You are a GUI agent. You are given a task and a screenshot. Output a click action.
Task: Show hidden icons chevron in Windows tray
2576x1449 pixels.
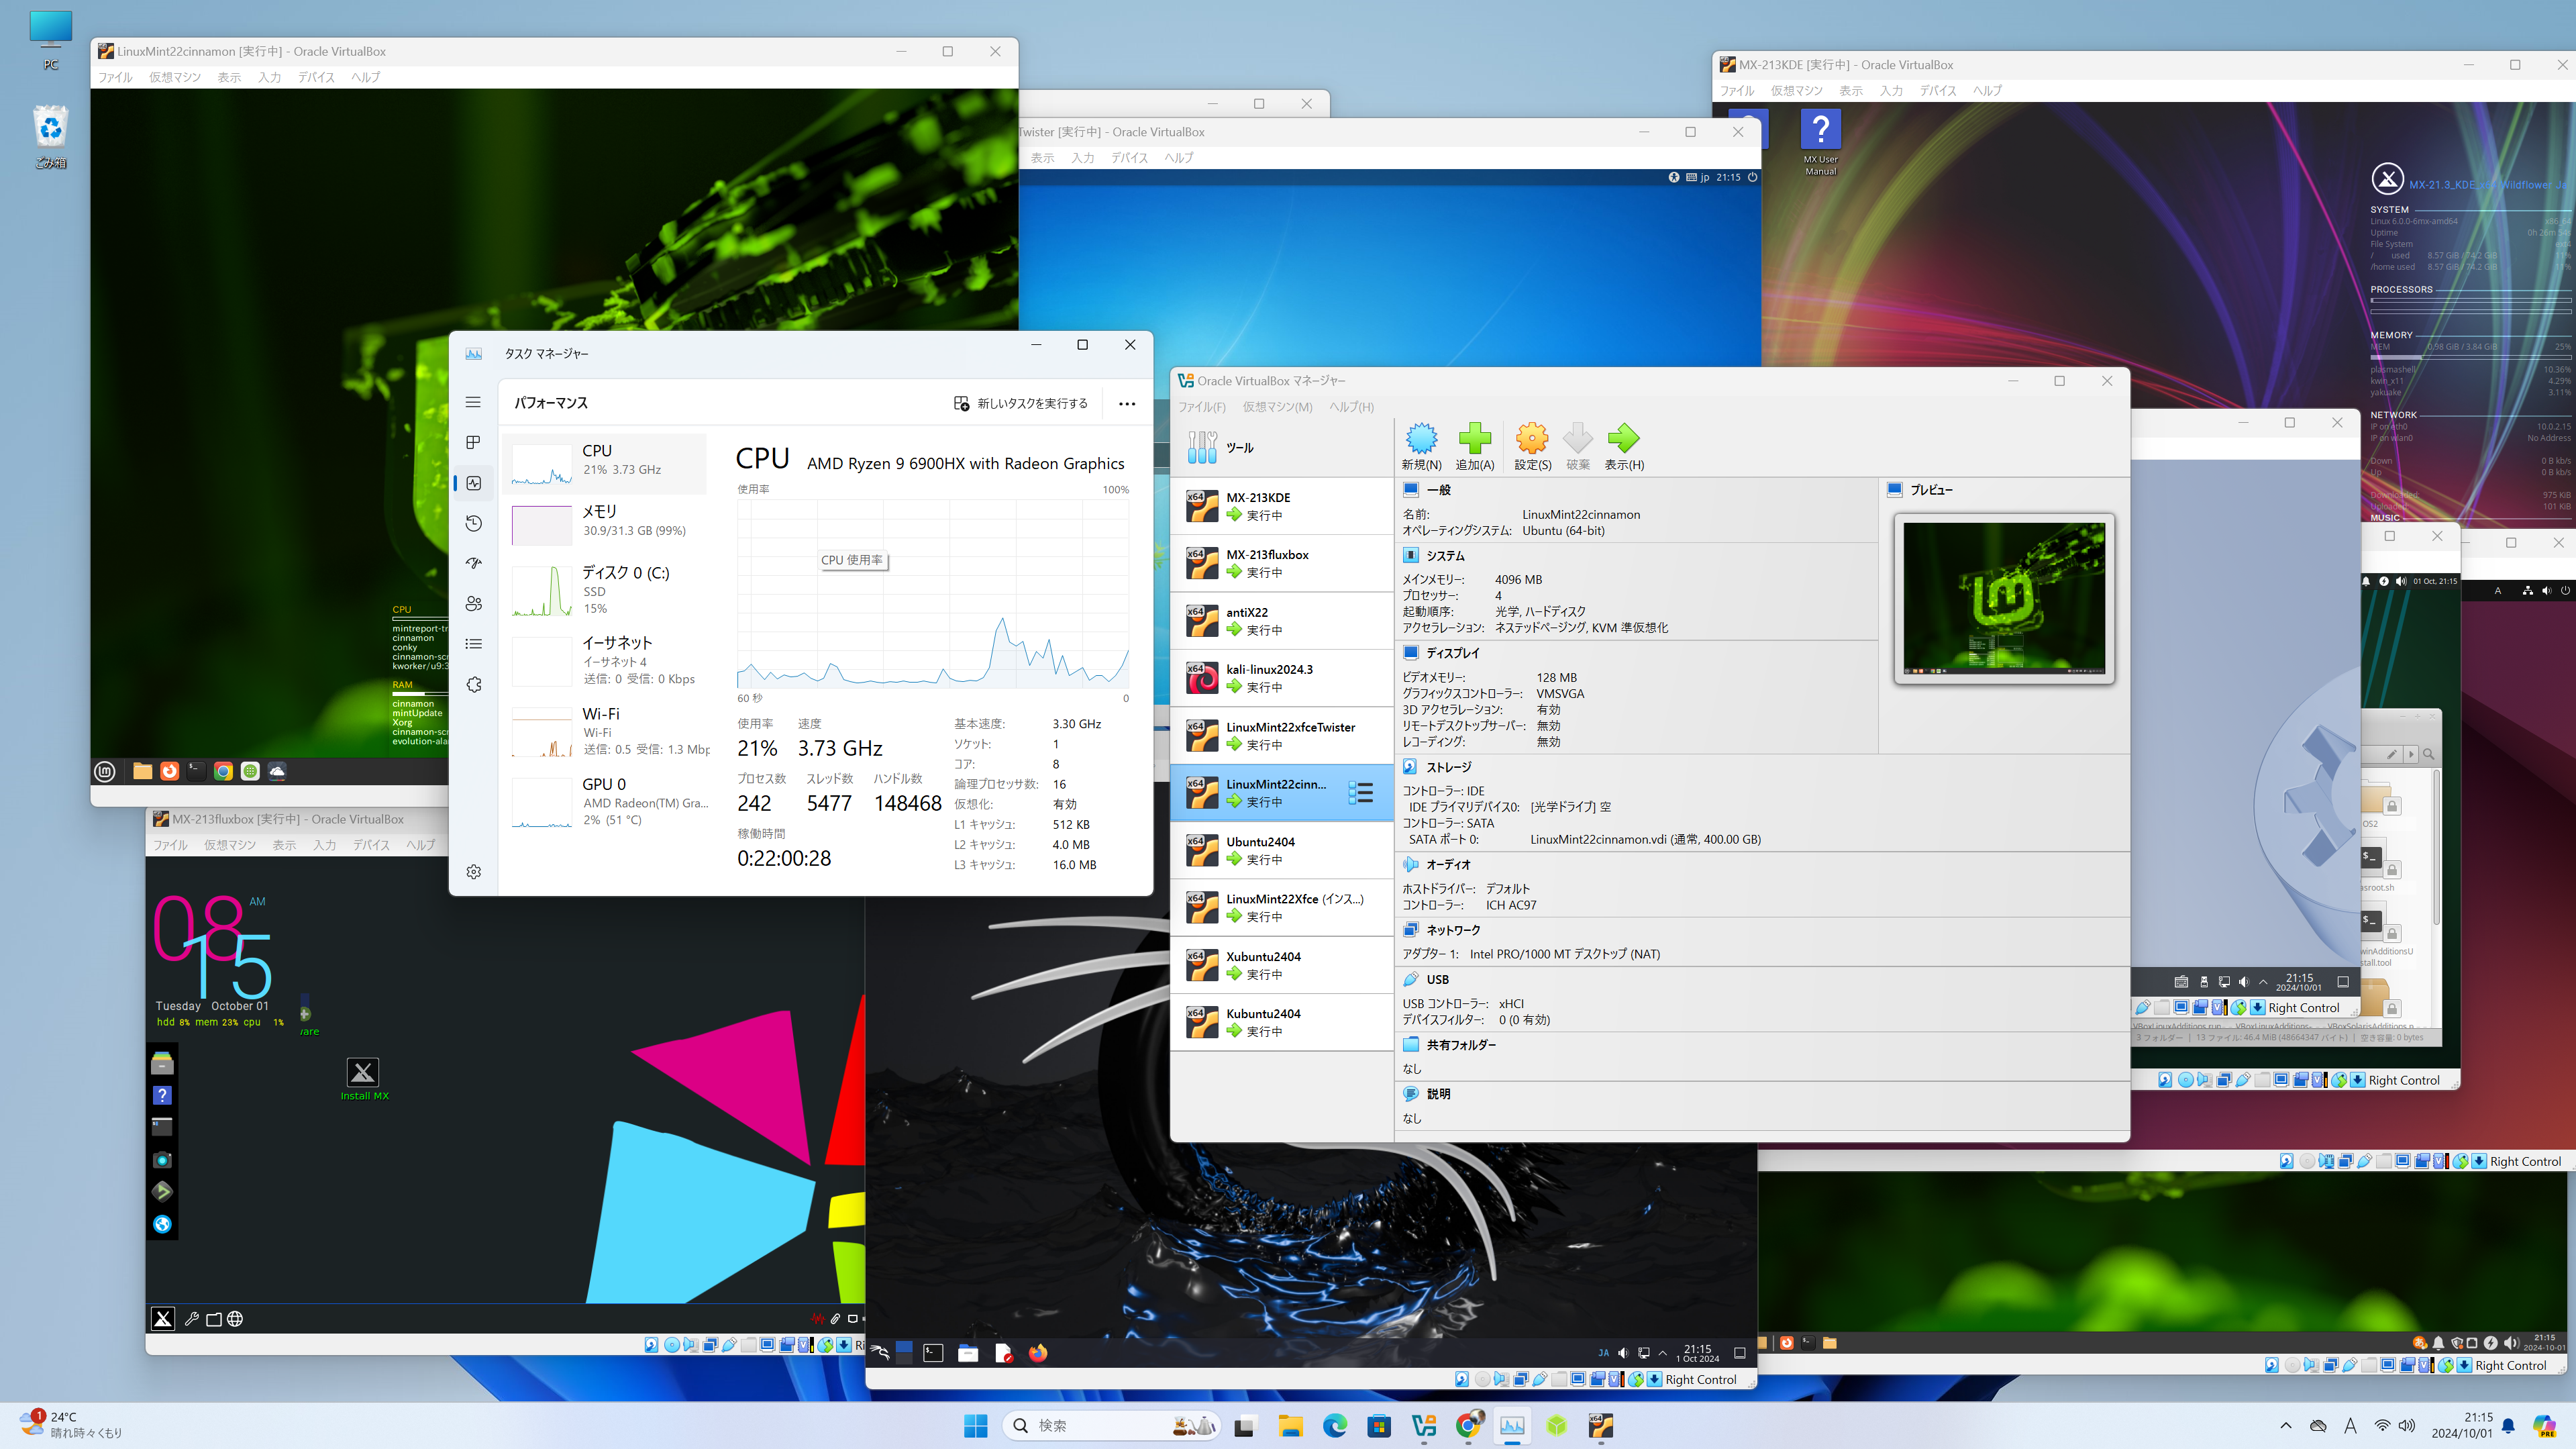point(2285,1426)
